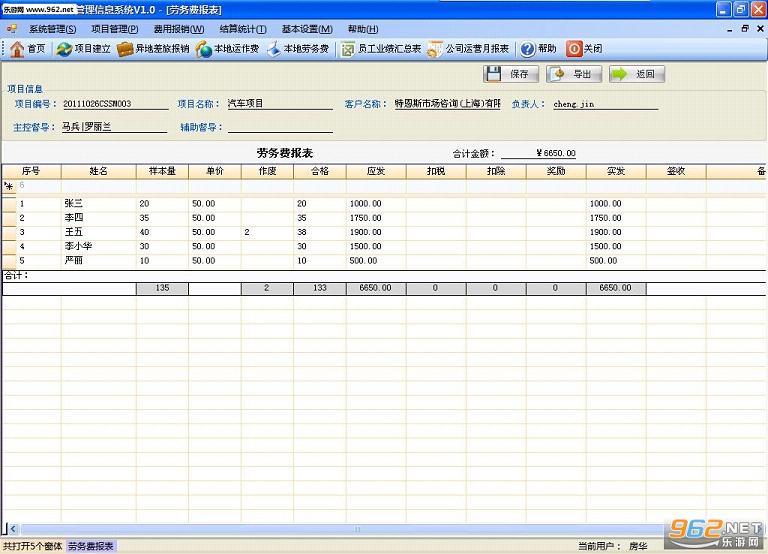Image resolution: width=768 pixels, height=554 pixels.
Task: Click the 实发 column header
Action: click(x=616, y=171)
